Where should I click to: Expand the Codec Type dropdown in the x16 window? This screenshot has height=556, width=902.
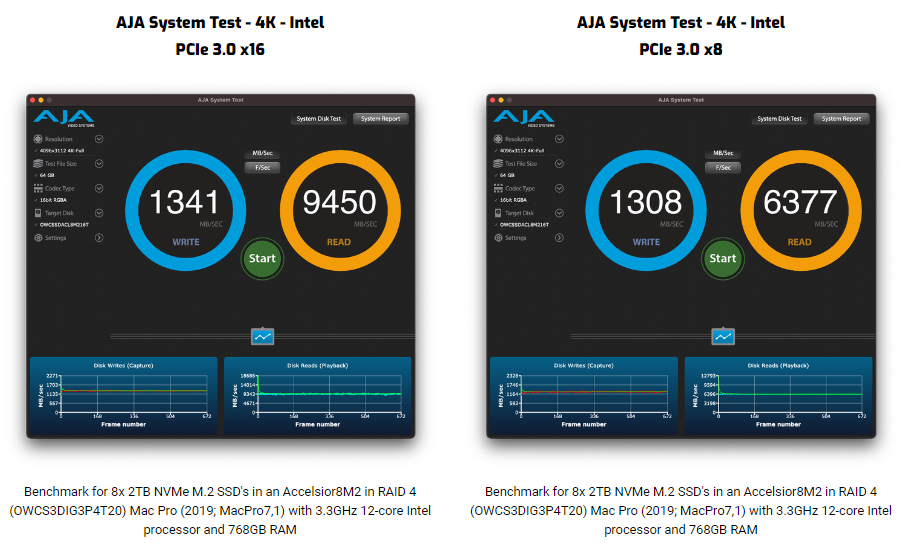99,189
